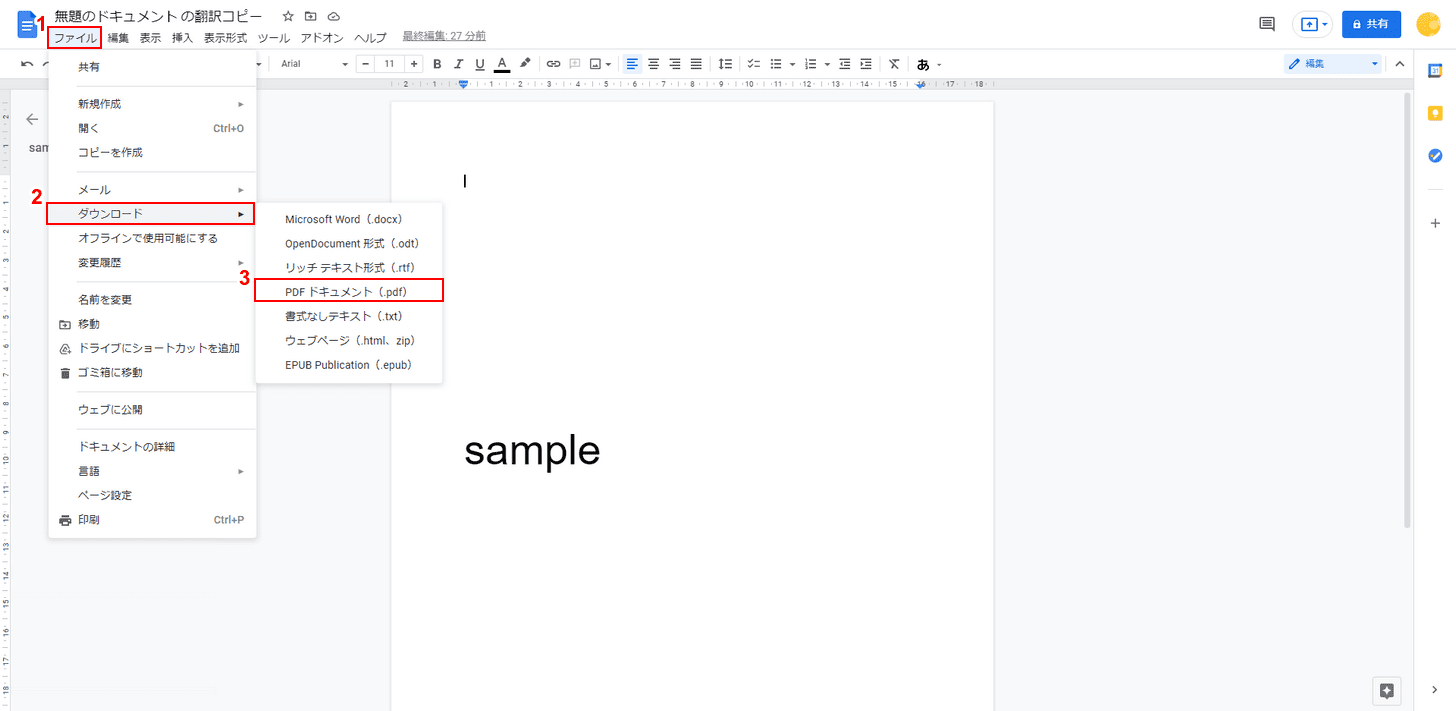Open numbered list style dropdown arrow
Image resolution: width=1456 pixels, height=711 pixels.
coord(827,64)
